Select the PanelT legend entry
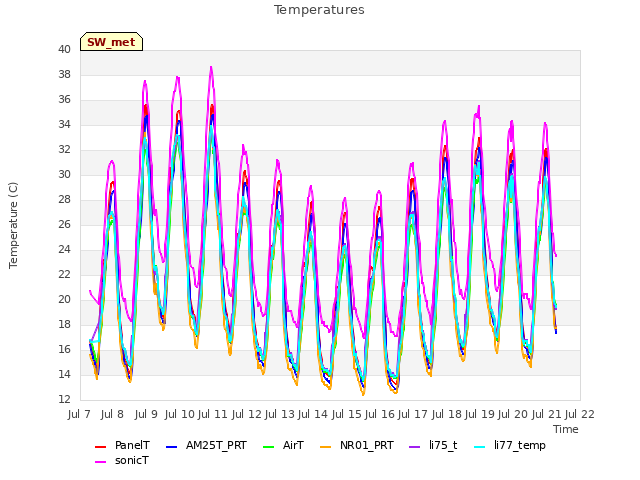This screenshot has height=480, width=640. click(122, 445)
